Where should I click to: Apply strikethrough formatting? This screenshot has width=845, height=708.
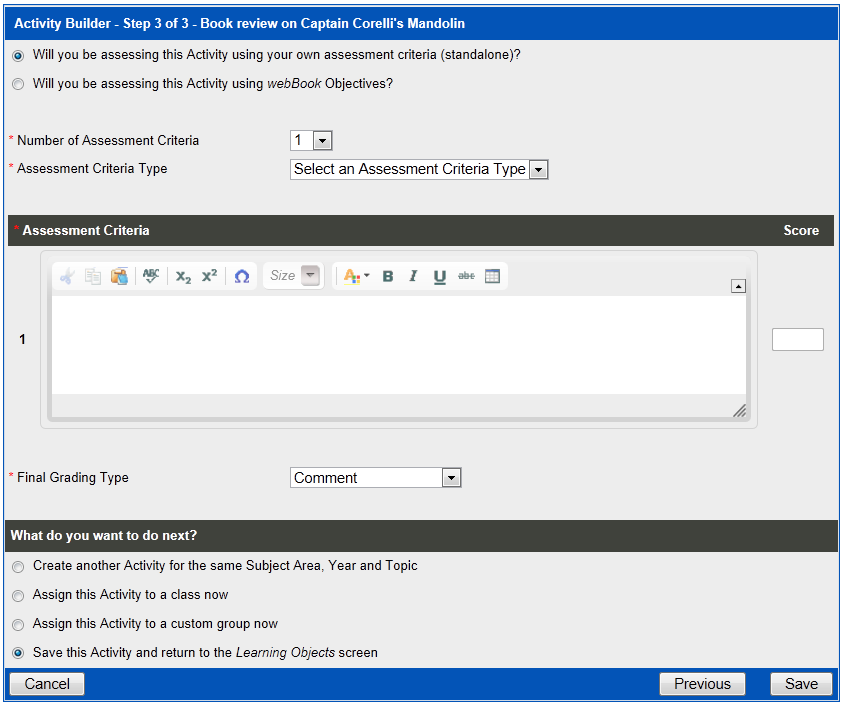click(x=466, y=277)
